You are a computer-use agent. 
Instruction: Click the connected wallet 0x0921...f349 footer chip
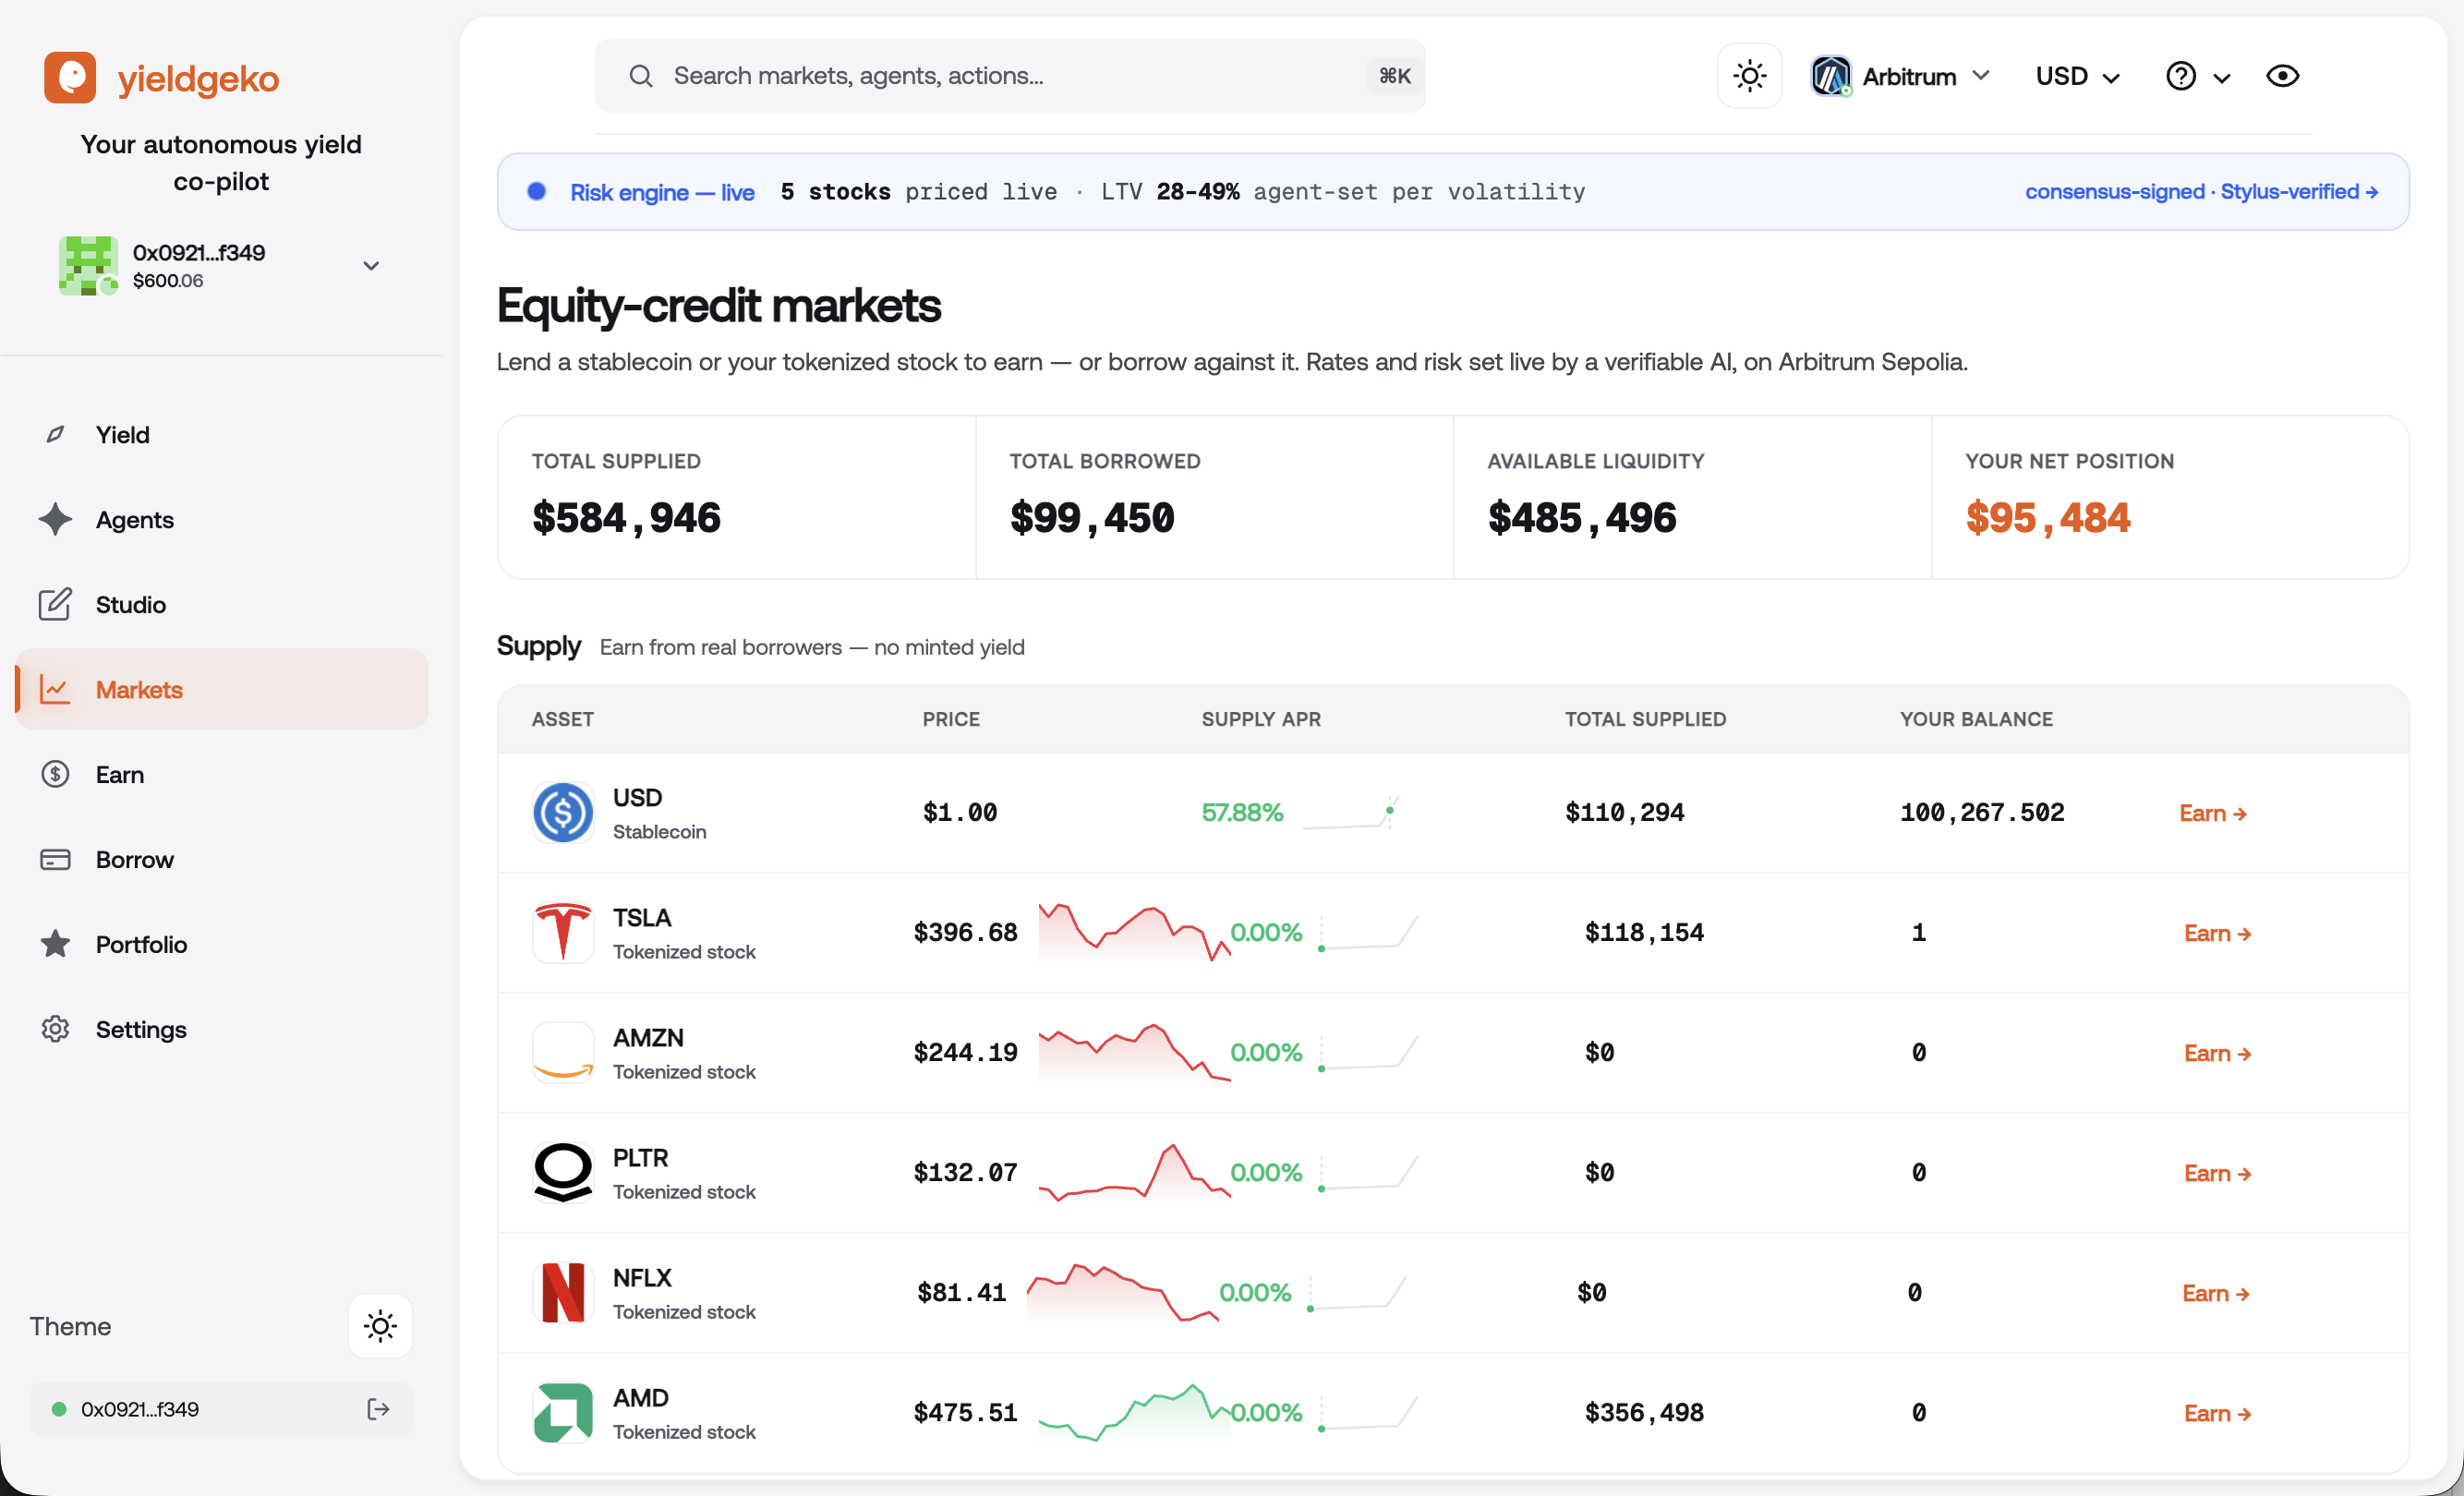click(x=221, y=1409)
